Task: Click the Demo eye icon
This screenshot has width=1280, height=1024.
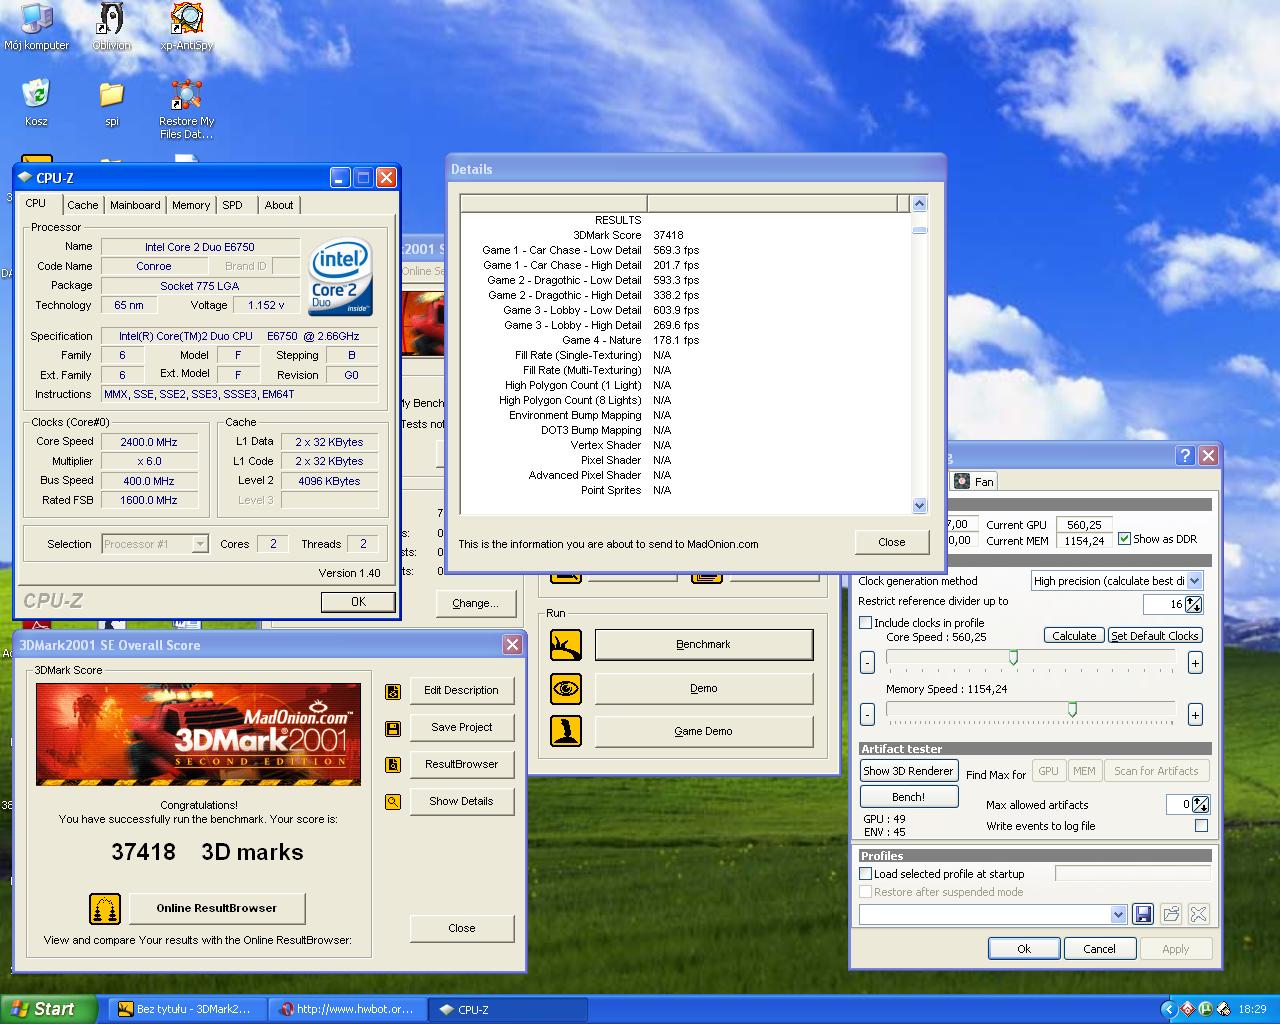Action: (x=566, y=689)
